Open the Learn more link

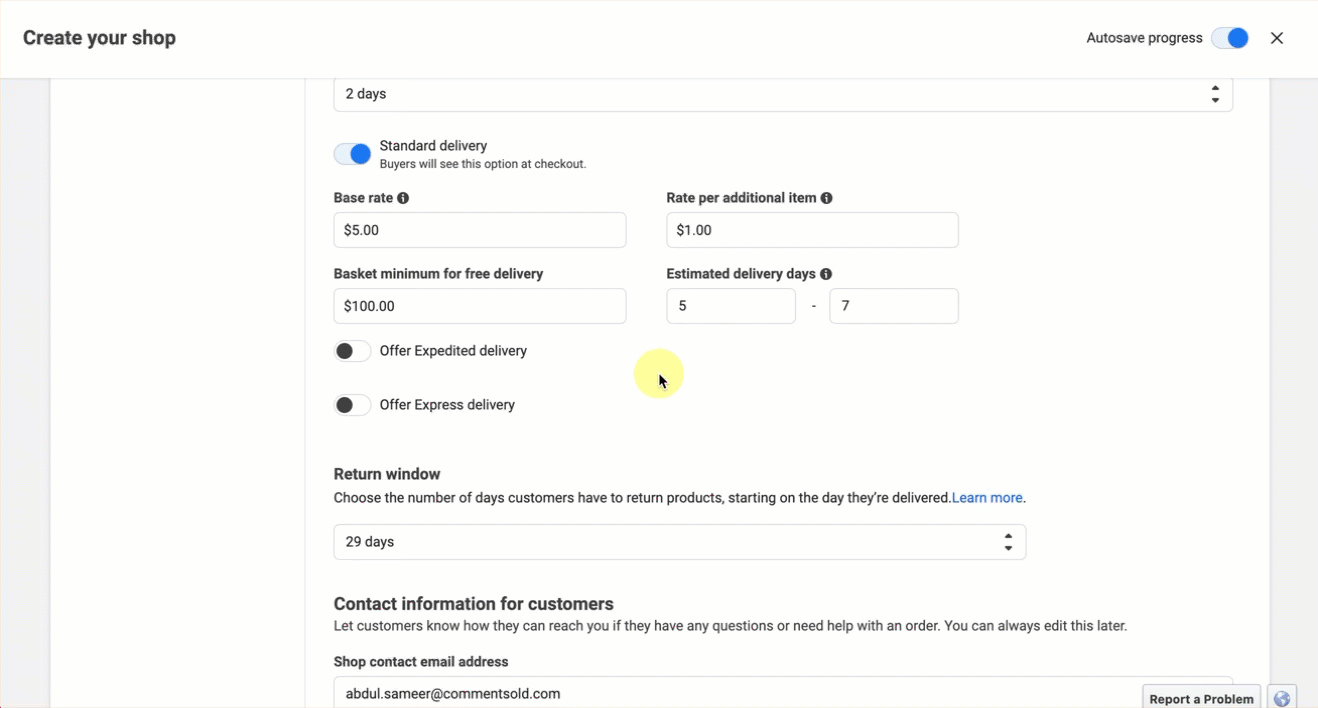tap(986, 498)
